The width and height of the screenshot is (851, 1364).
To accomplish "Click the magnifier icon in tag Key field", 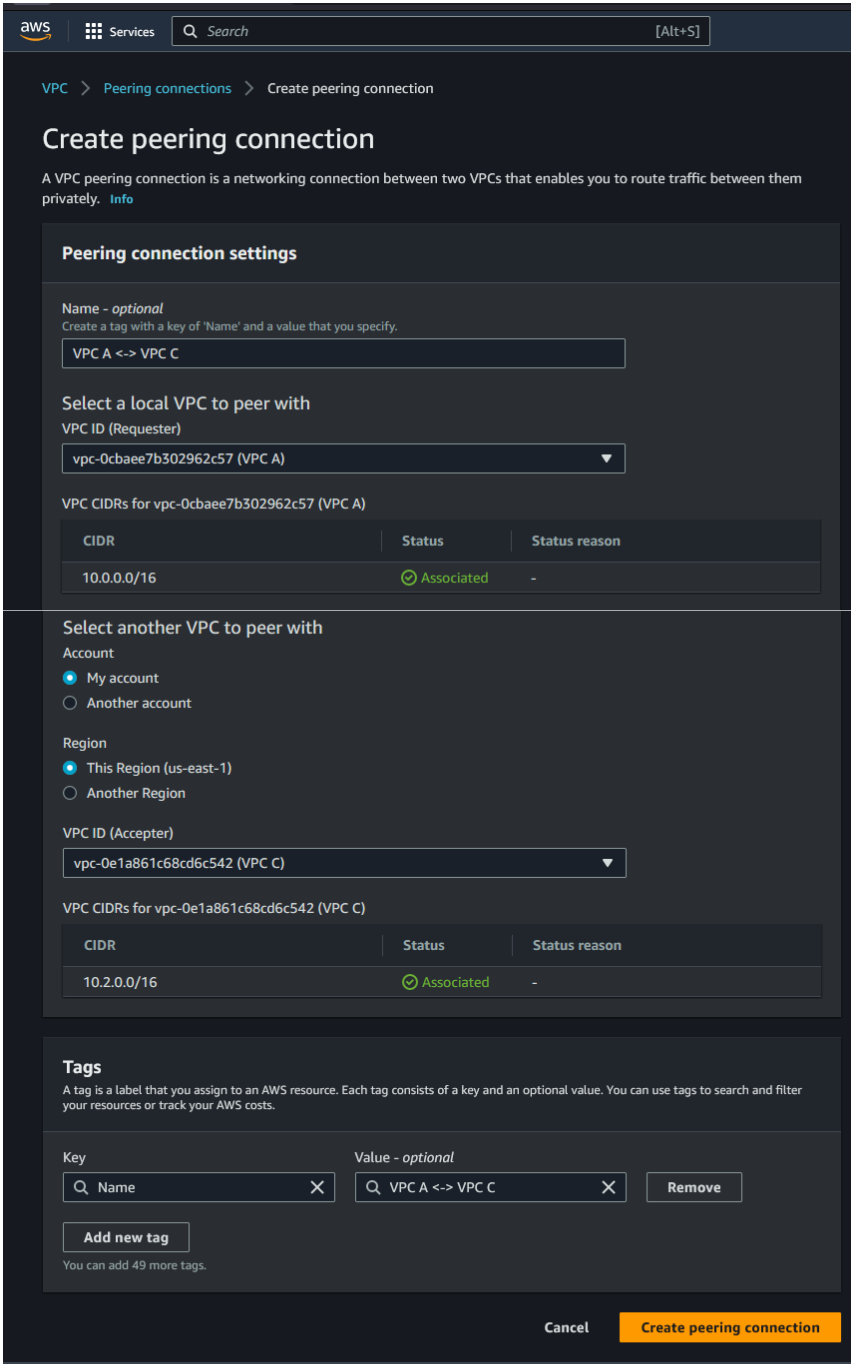I will click(x=80, y=1187).
